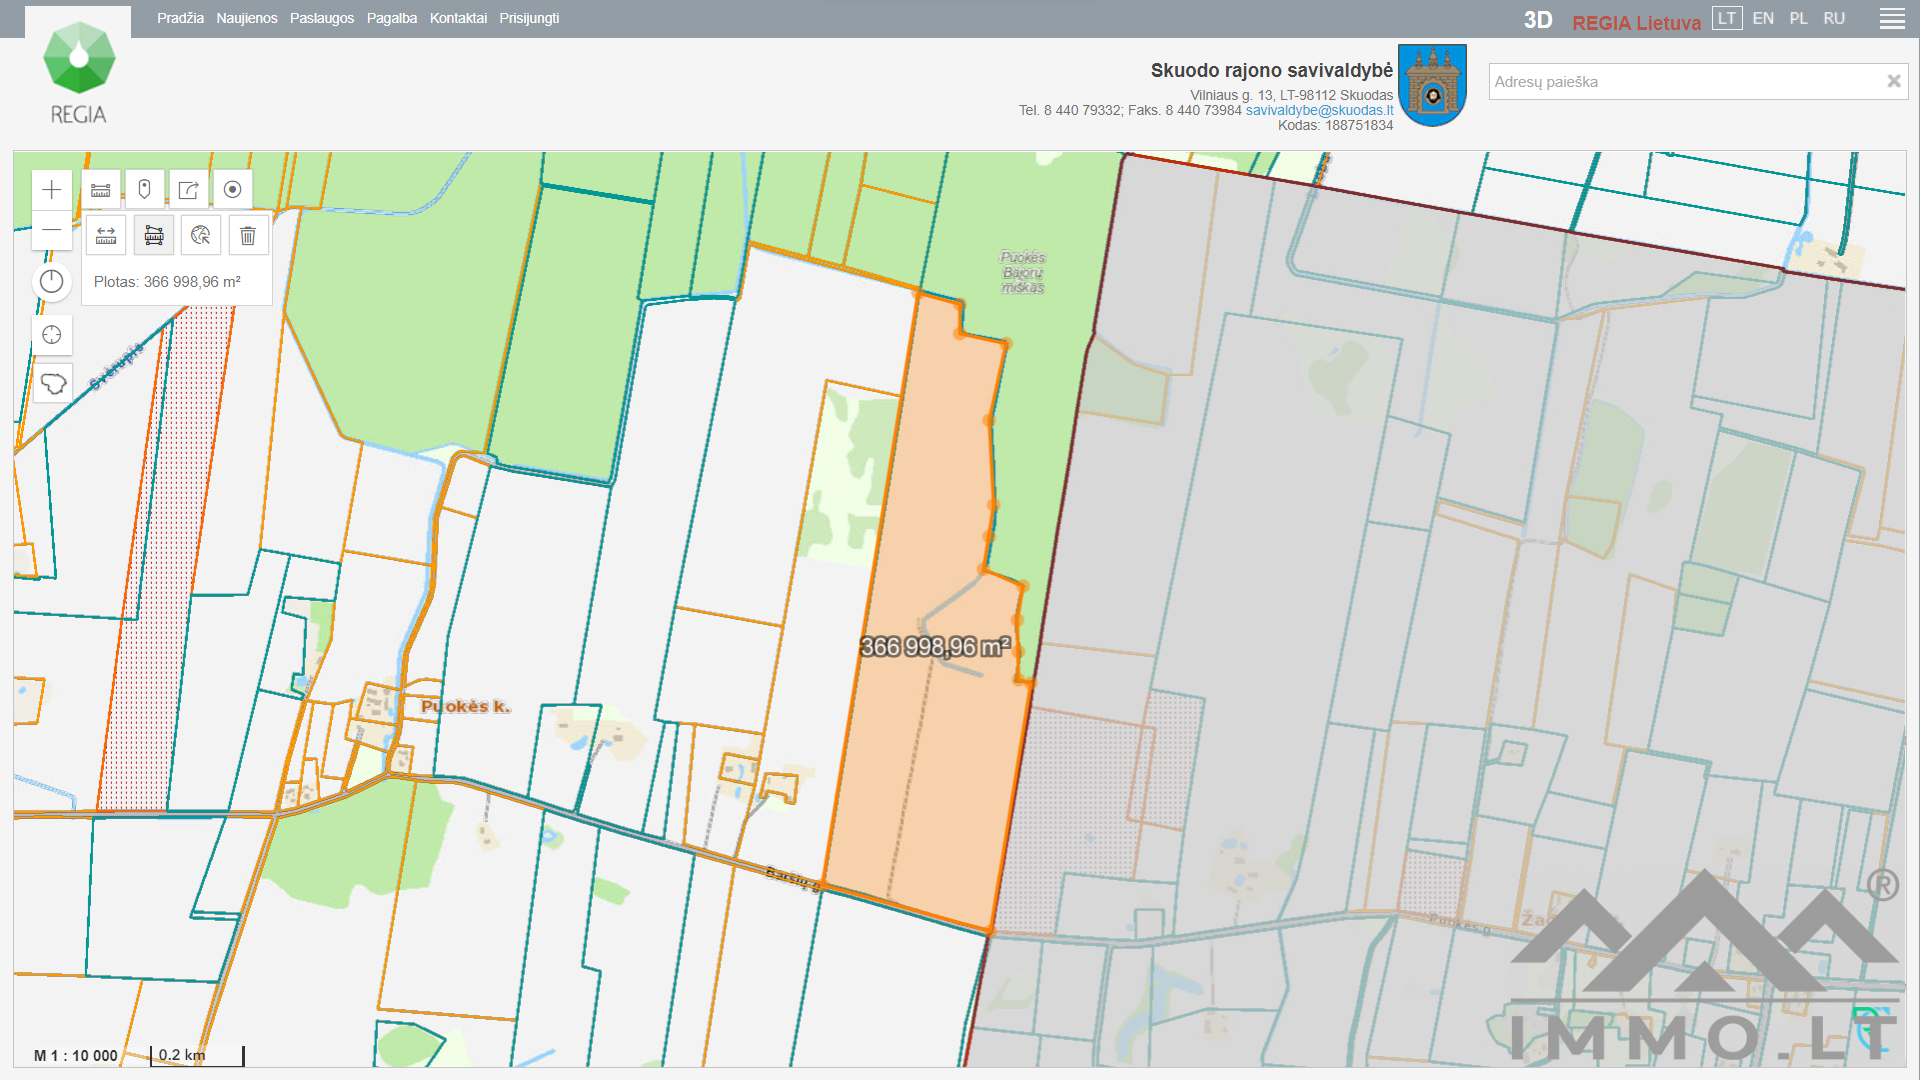Toggle the round target button
This screenshot has height=1080, width=1920.
(x=232, y=190)
